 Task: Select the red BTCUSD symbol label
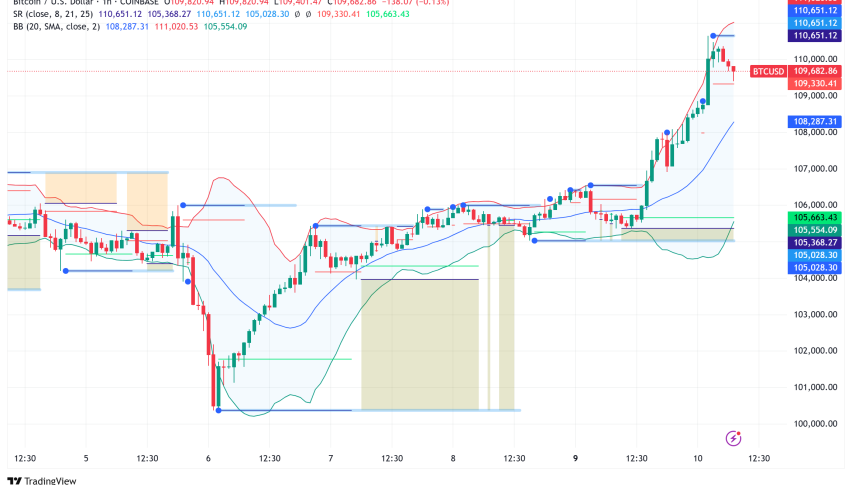coord(768,71)
